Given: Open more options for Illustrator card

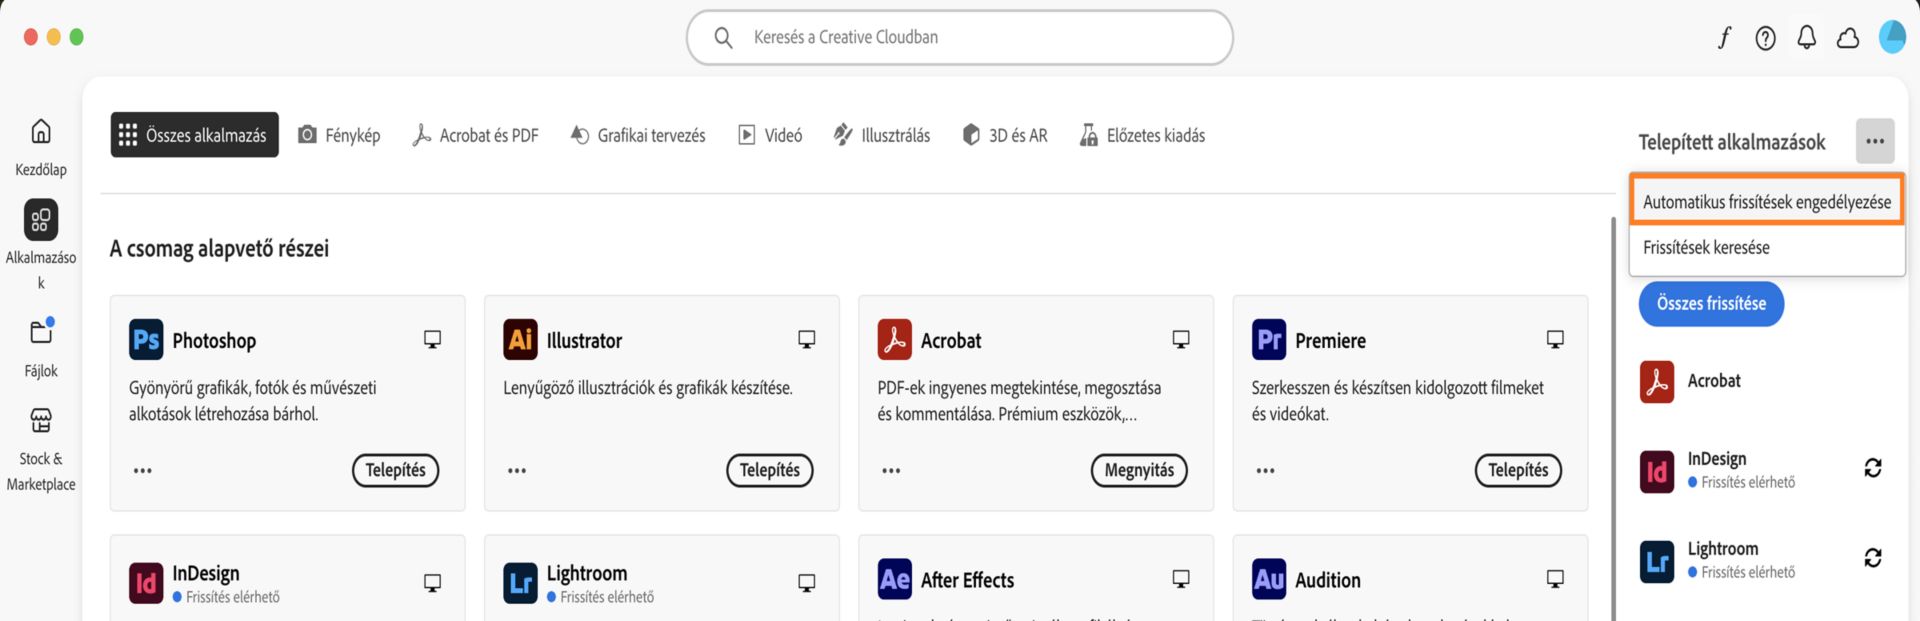Looking at the screenshot, I should 517,470.
